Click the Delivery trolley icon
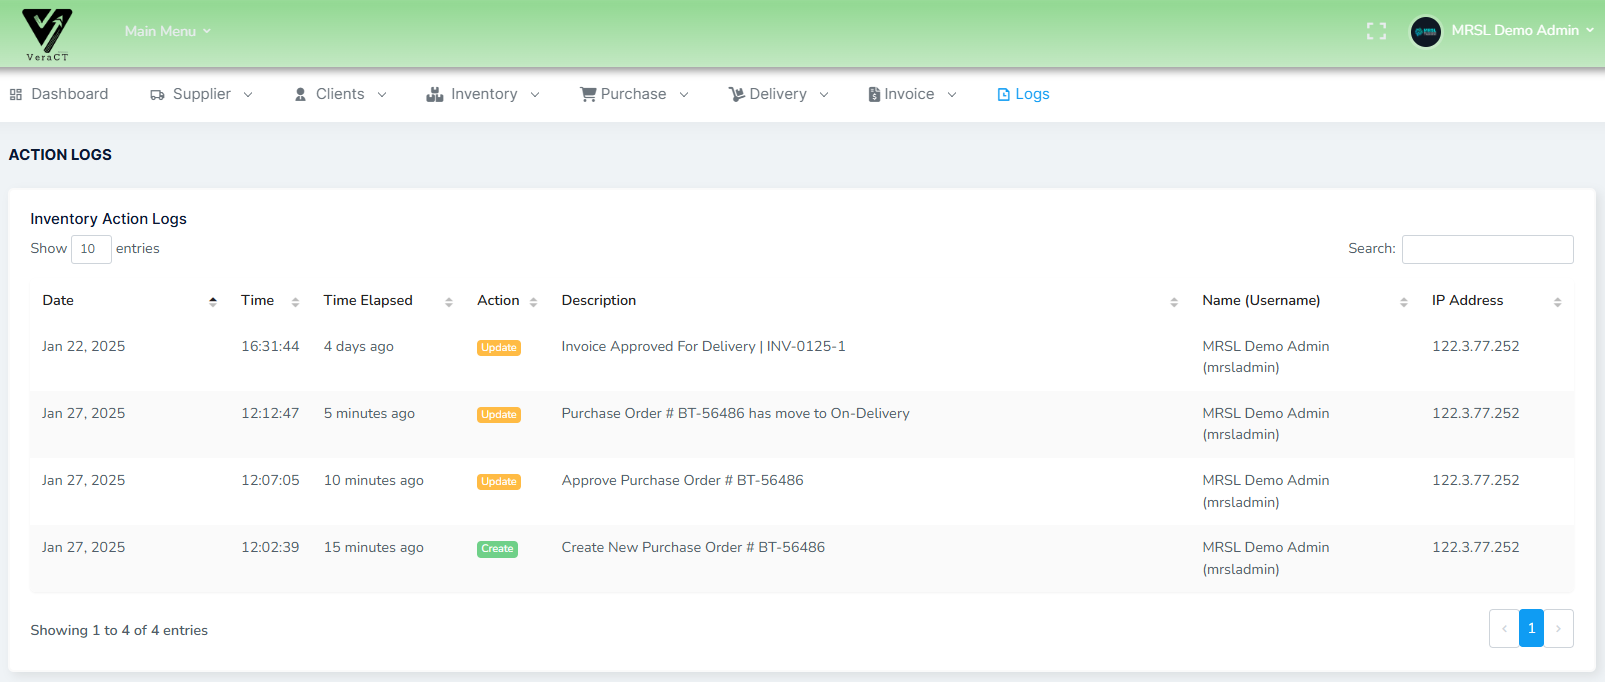1605x682 pixels. pyautogui.click(x=736, y=94)
